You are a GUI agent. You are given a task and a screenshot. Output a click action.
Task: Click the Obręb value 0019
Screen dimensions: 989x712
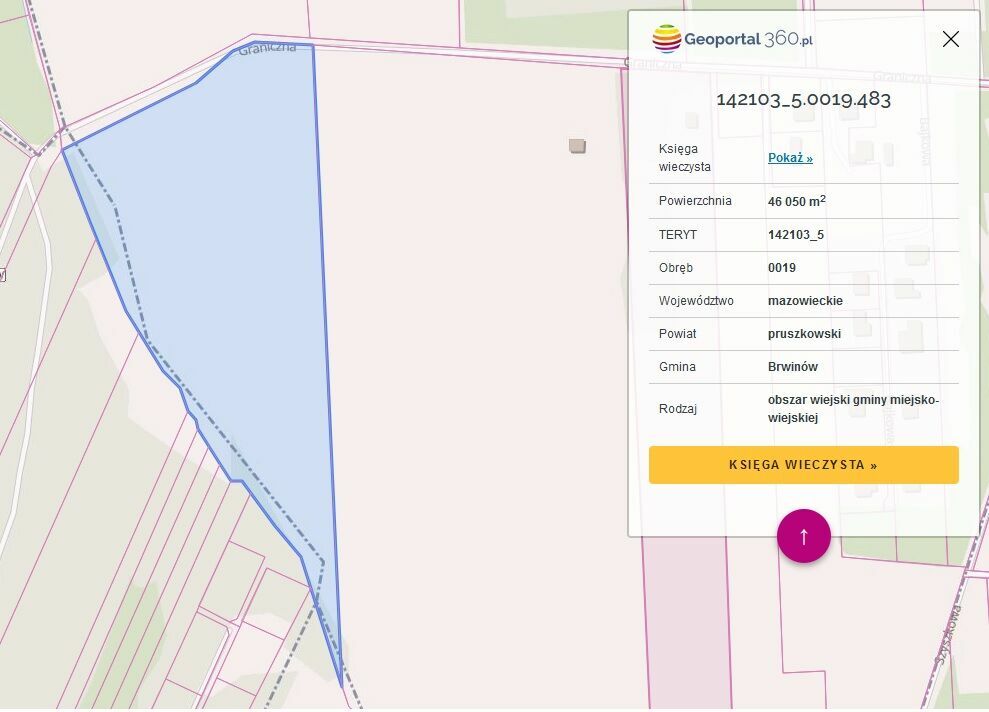point(782,268)
